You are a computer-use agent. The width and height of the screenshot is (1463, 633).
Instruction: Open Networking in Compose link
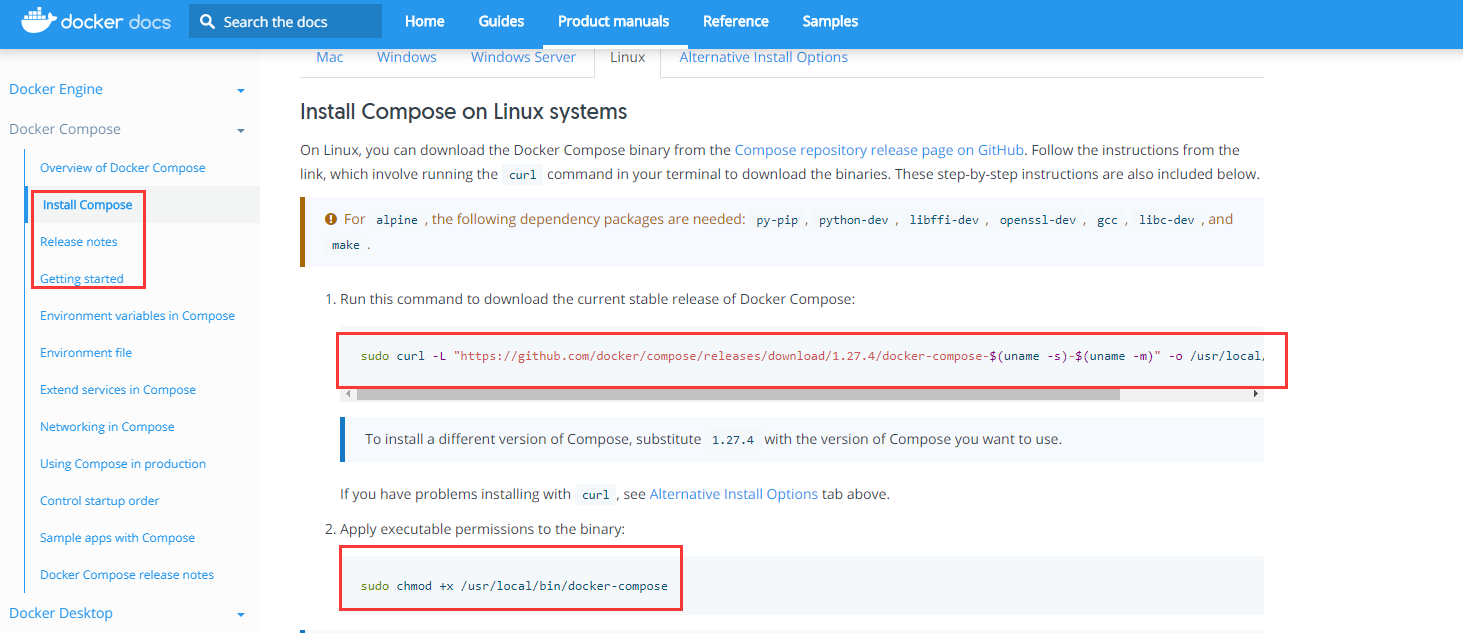(x=107, y=427)
